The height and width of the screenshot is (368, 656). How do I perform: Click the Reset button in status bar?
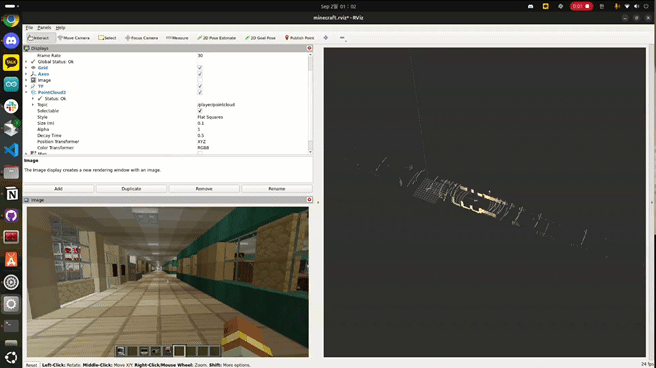(31, 365)
